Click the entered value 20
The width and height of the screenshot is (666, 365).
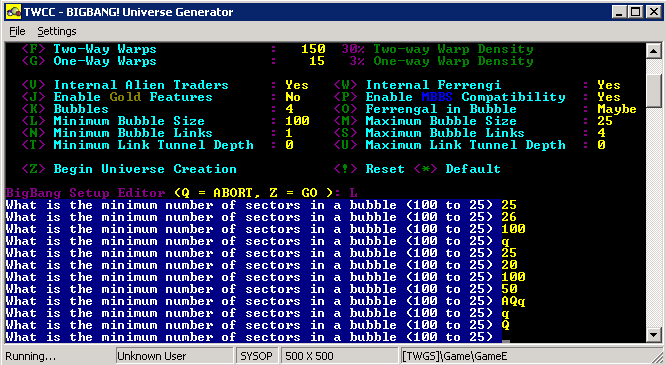tap(509, 265)
